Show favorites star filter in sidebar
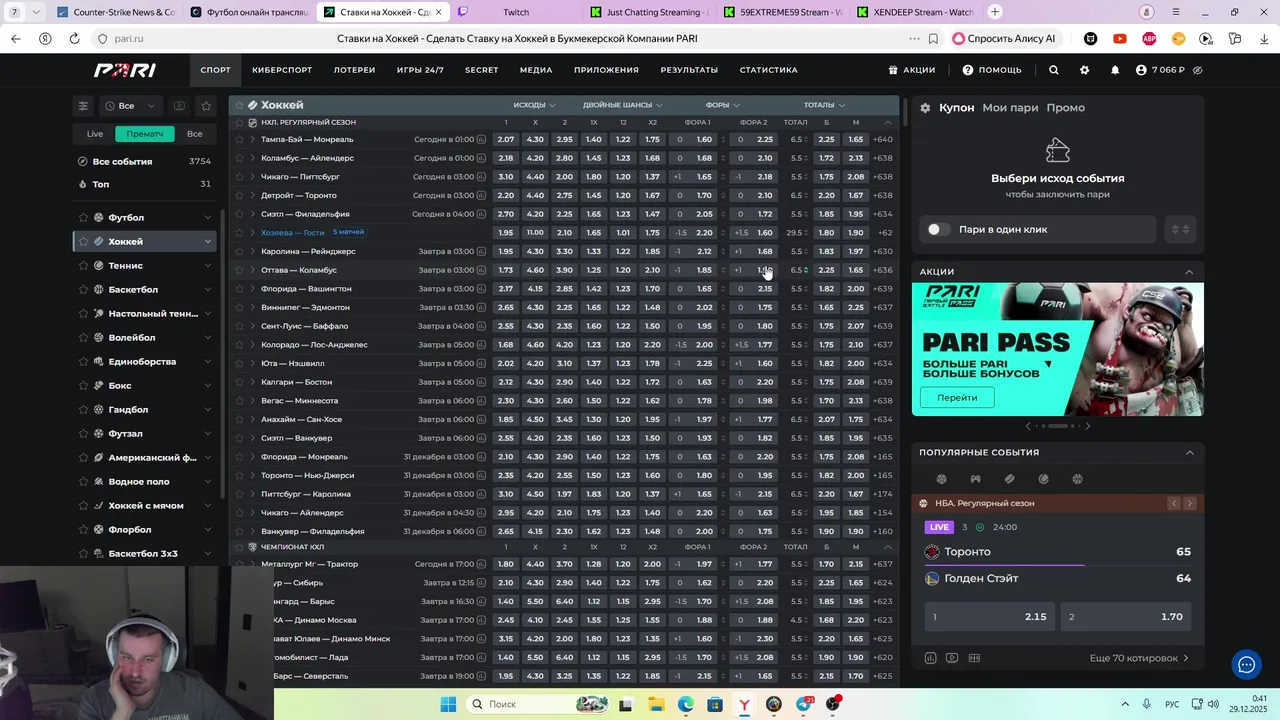Image resolution: width=1280 pixels, height=720 pixels. point(206,106)
